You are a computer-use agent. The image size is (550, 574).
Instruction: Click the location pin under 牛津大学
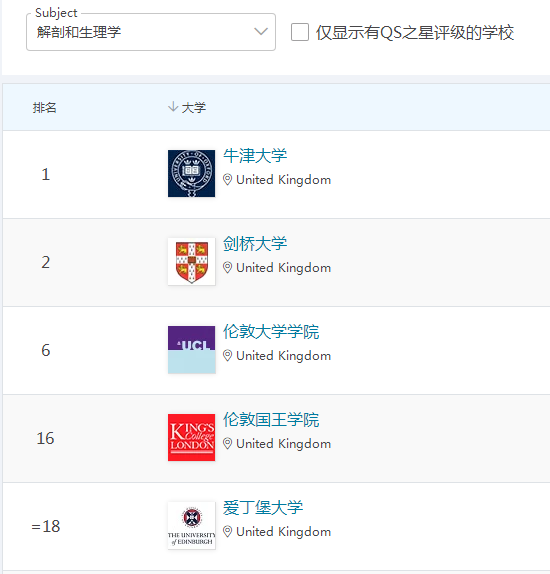pos(227,180)
